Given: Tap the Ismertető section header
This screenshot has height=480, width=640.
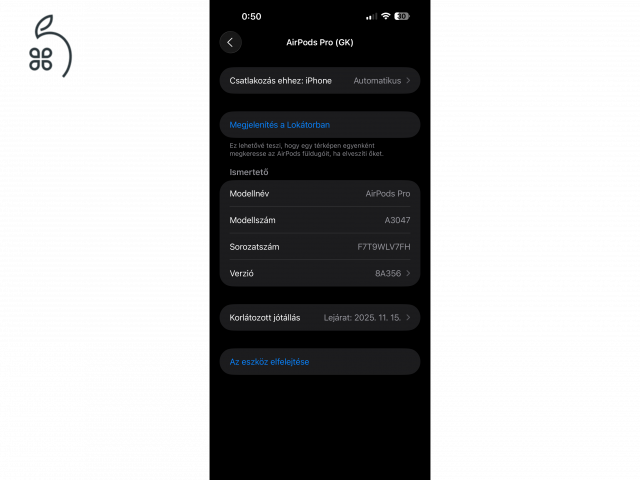Looking at the screenshot, I should pyautogui.click(x=249, y=172).
